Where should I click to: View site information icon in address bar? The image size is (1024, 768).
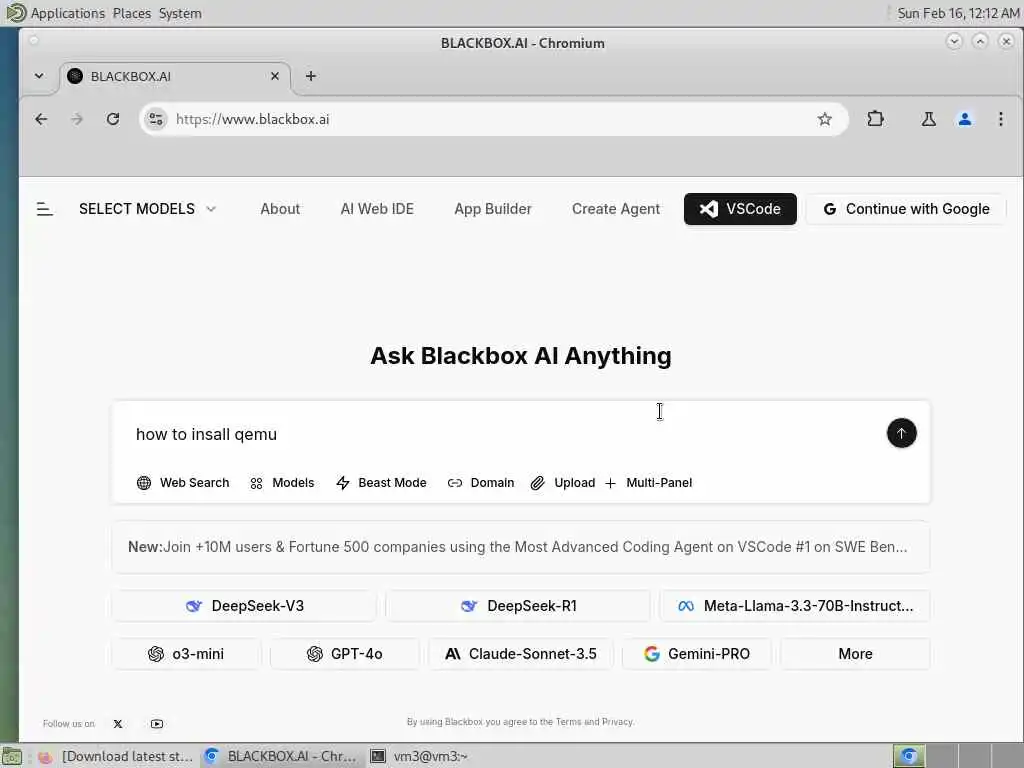pos(155,119)
